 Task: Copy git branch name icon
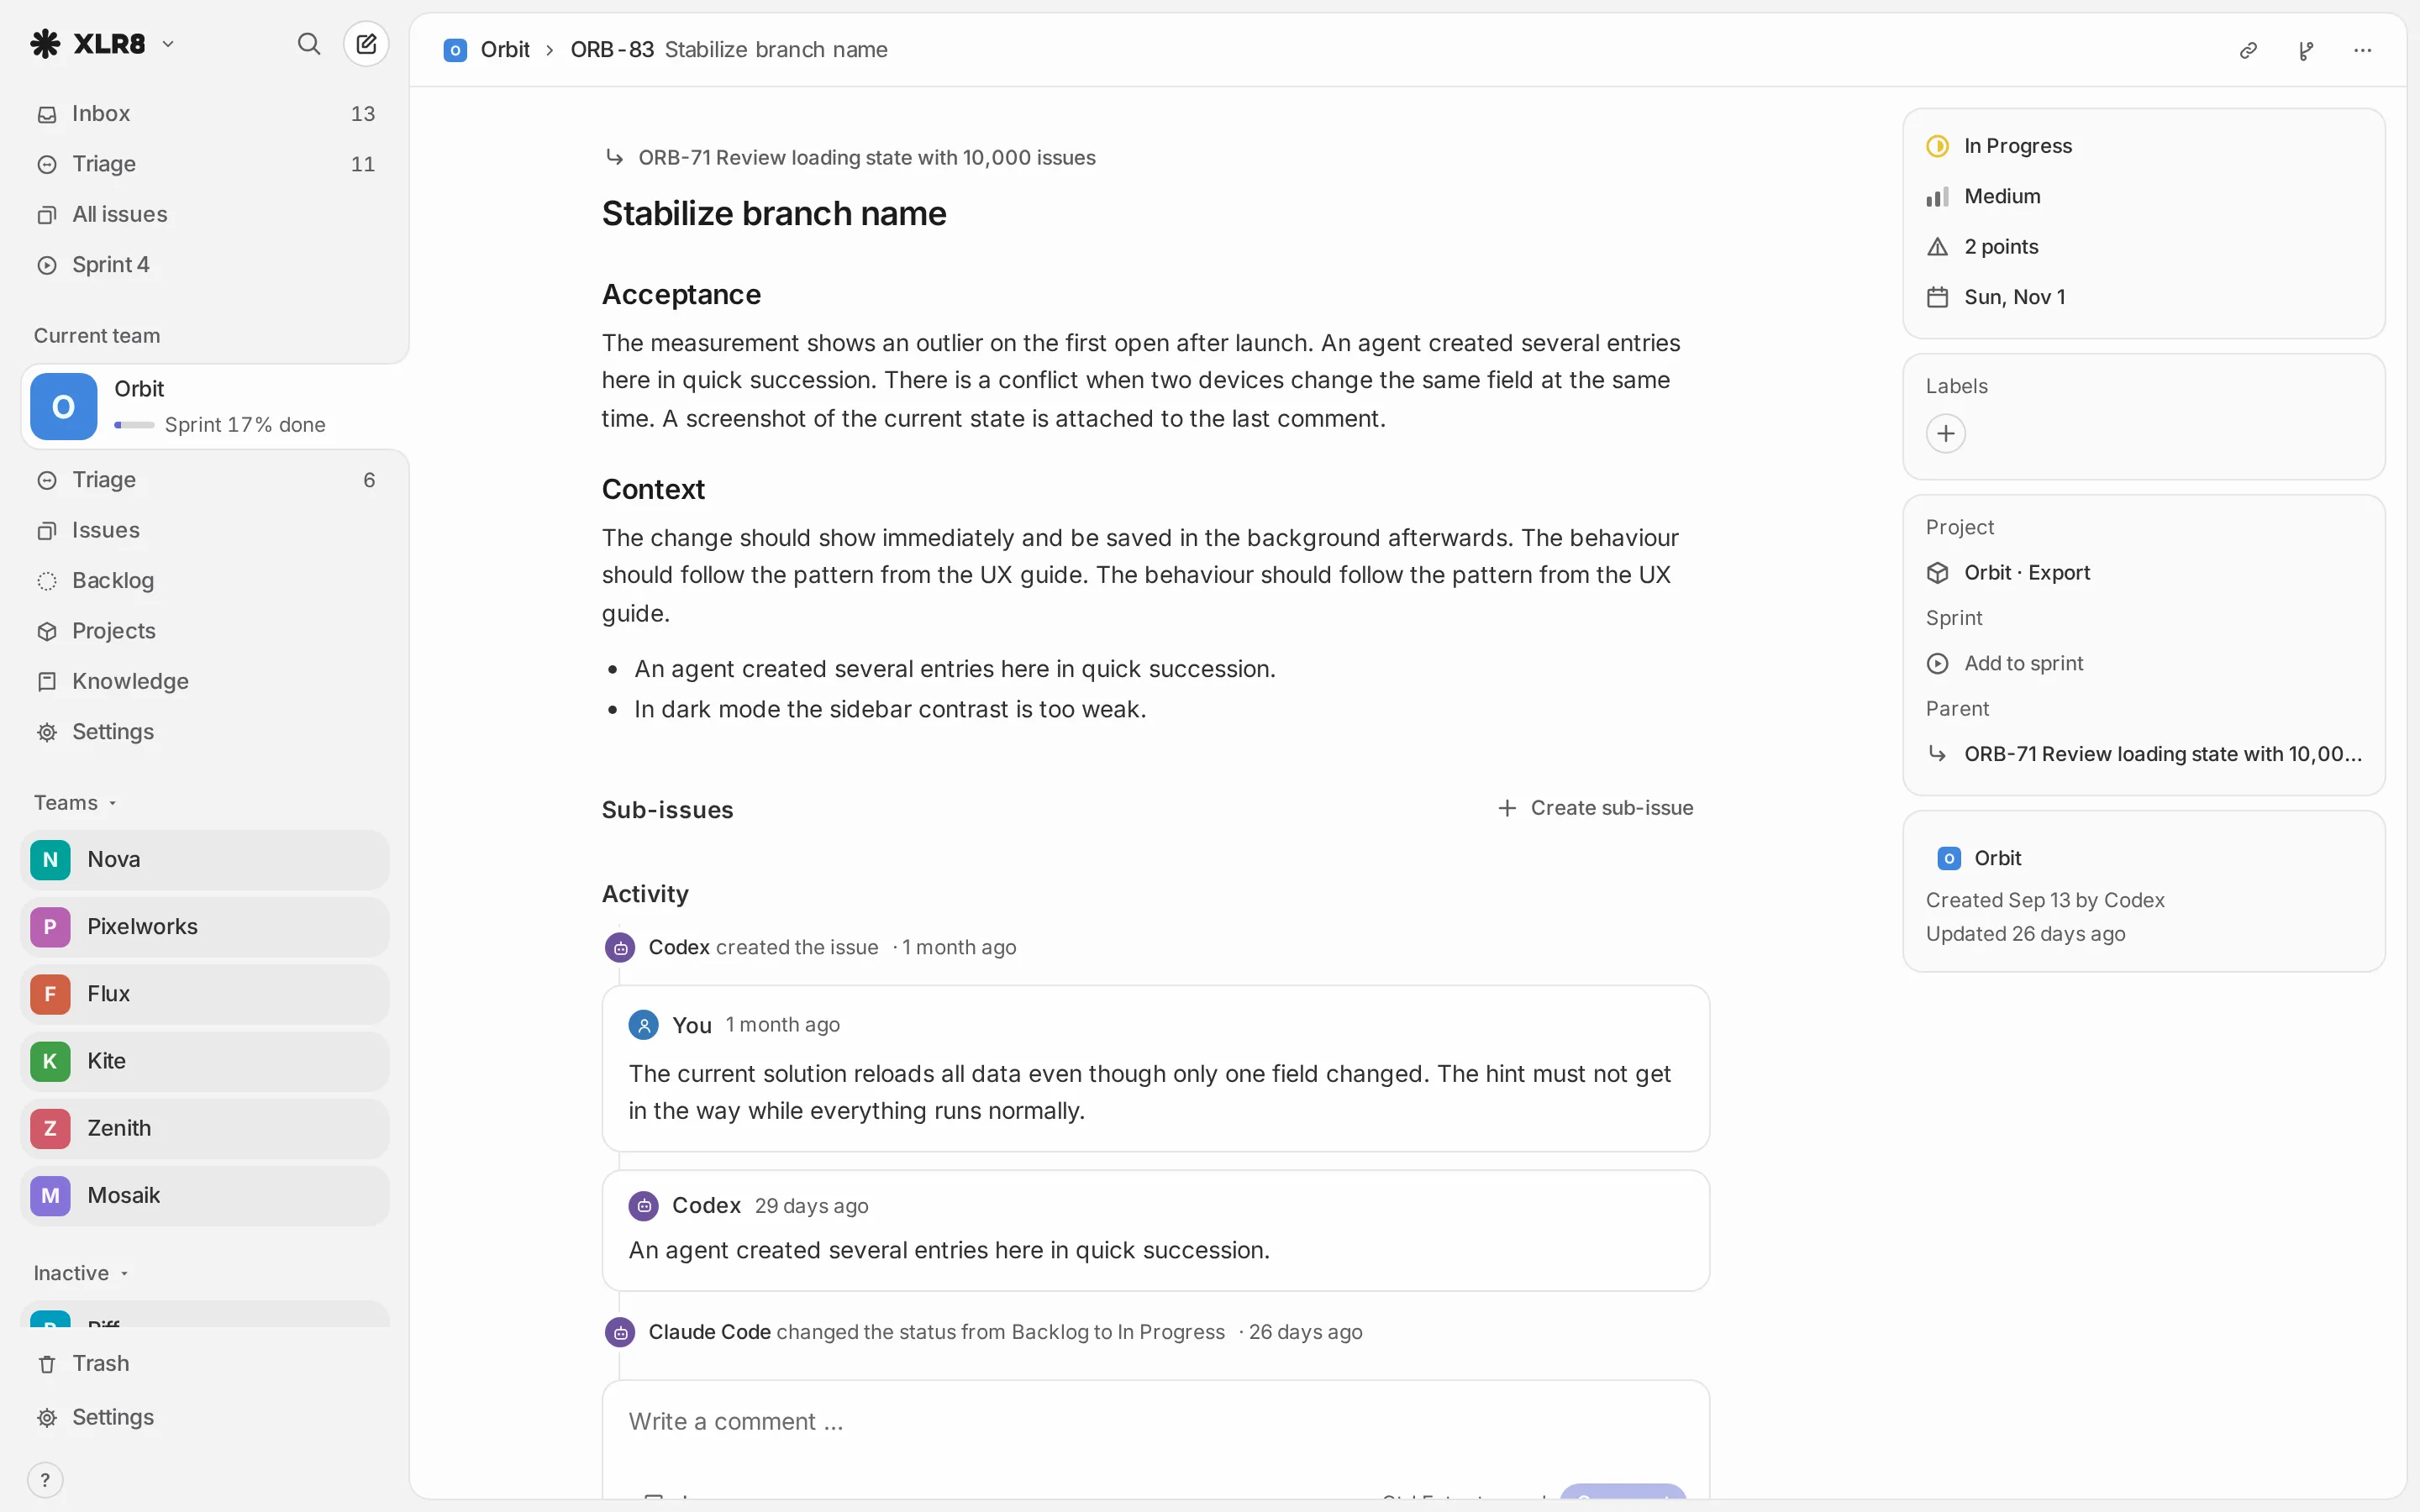pyautogui.click(x=2306, y=50)
